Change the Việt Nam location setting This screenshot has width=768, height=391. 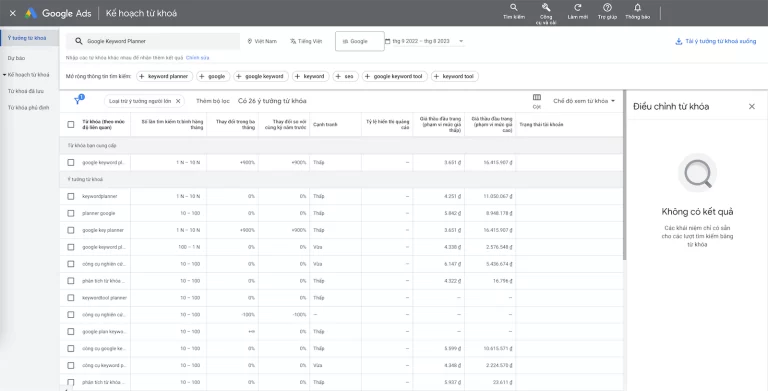click(262, 41)
